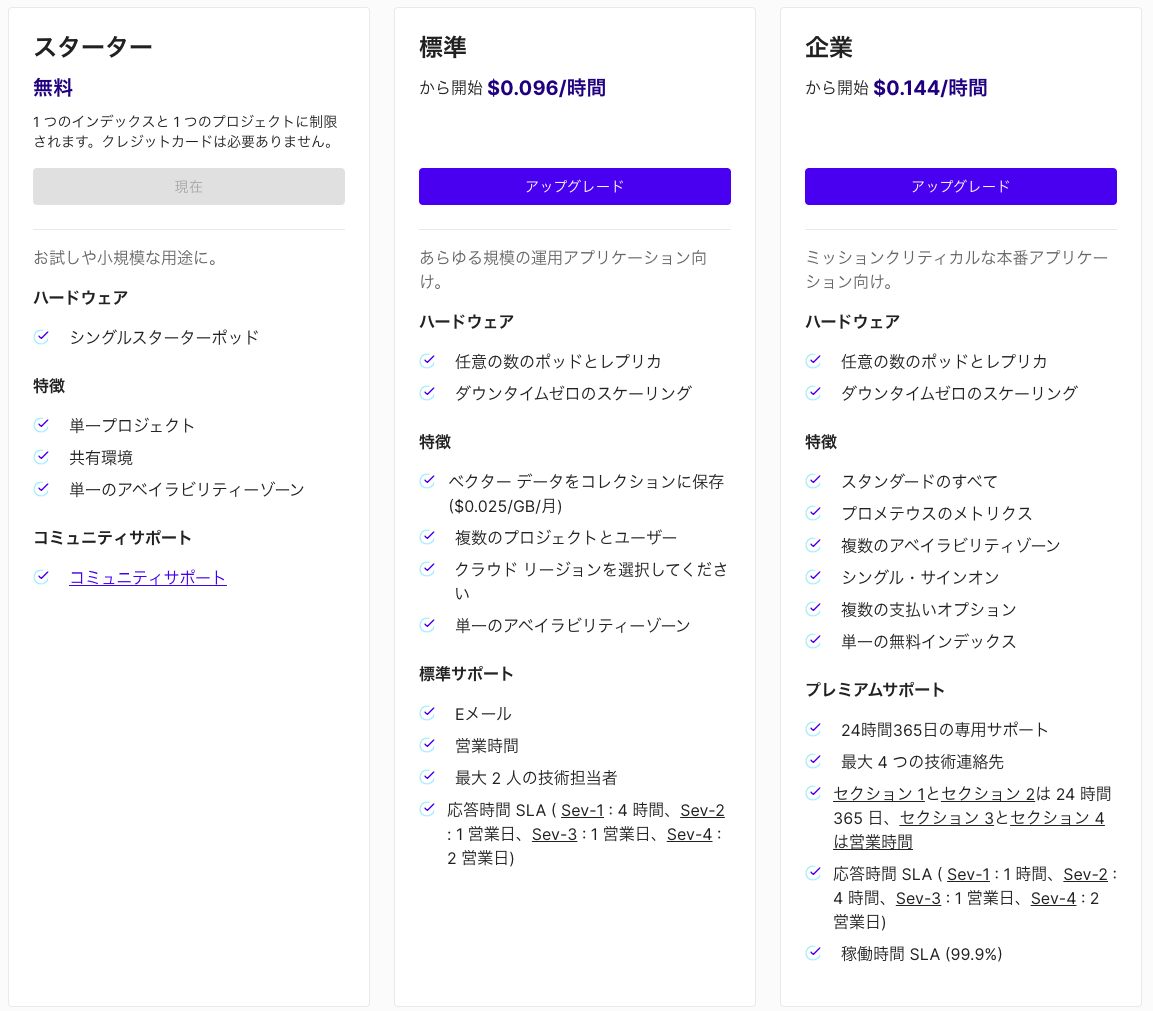Click checkmark beside ベクター データをコレクションに保存
The image size is (1153, 1011).
428,481
